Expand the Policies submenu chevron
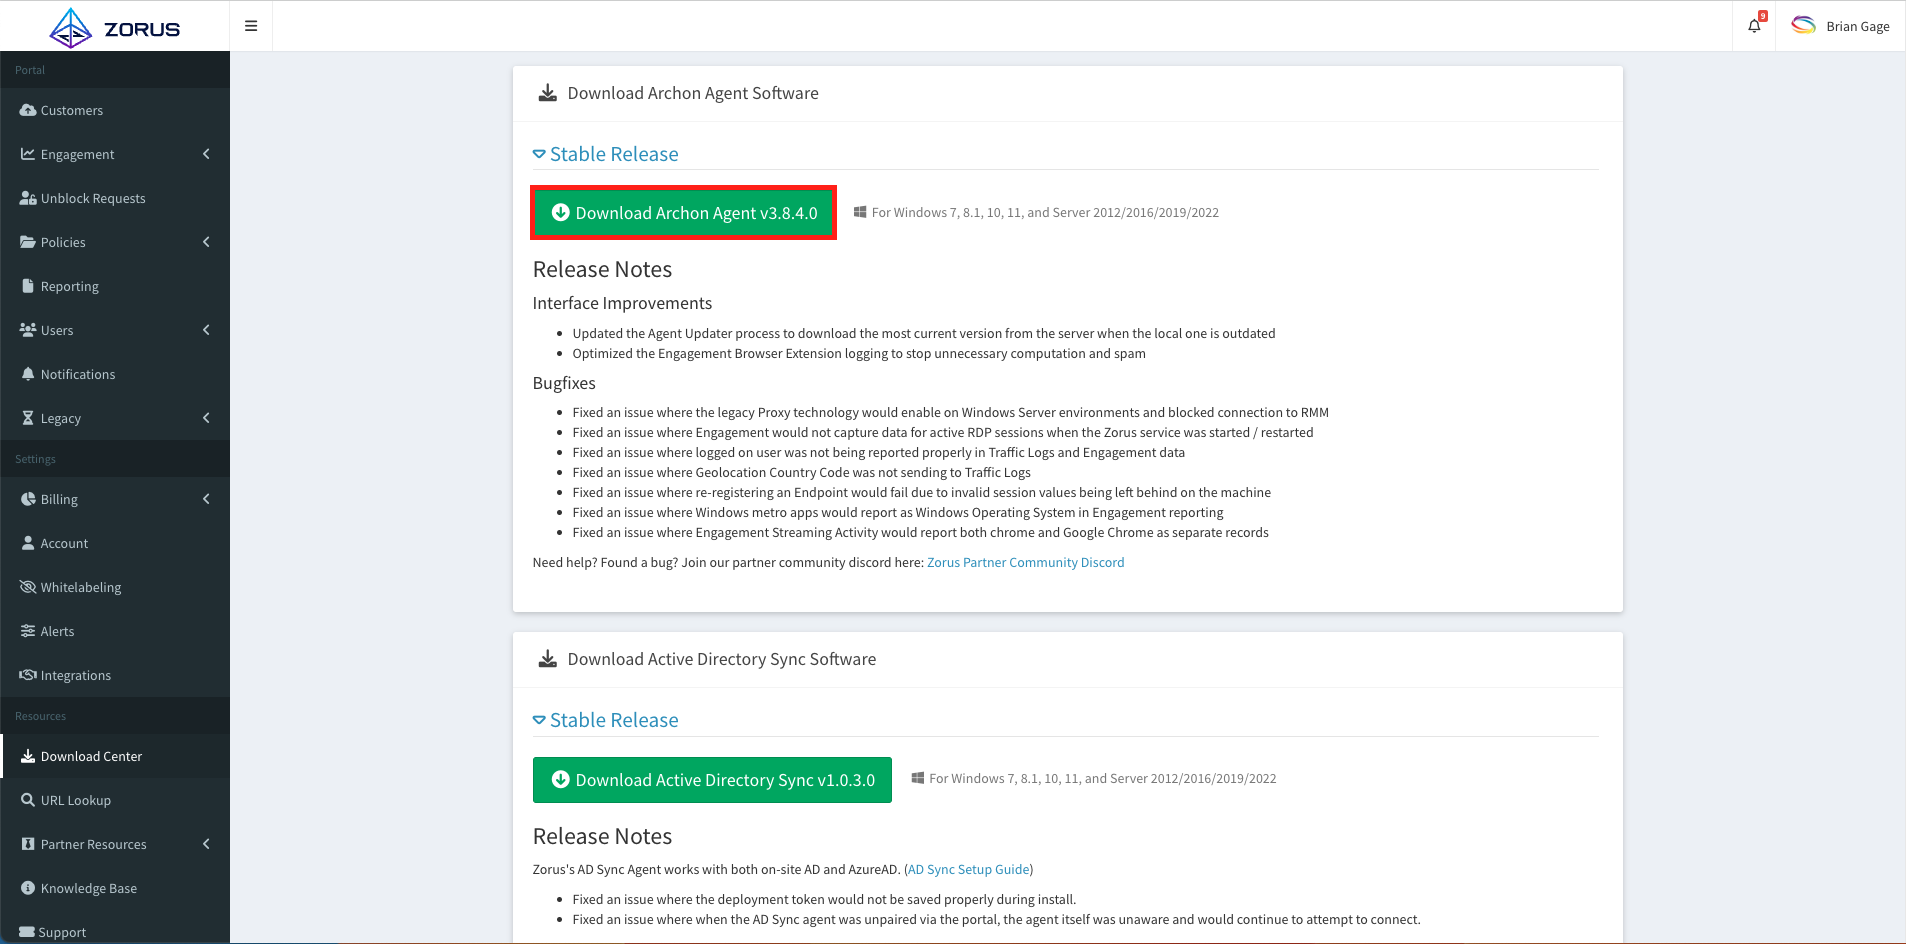 tap(206, 242)
